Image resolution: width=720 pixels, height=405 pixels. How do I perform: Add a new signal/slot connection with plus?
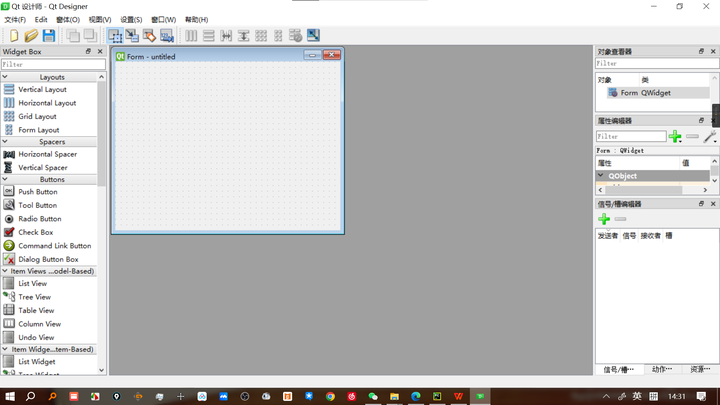click(x=604, y=219)
